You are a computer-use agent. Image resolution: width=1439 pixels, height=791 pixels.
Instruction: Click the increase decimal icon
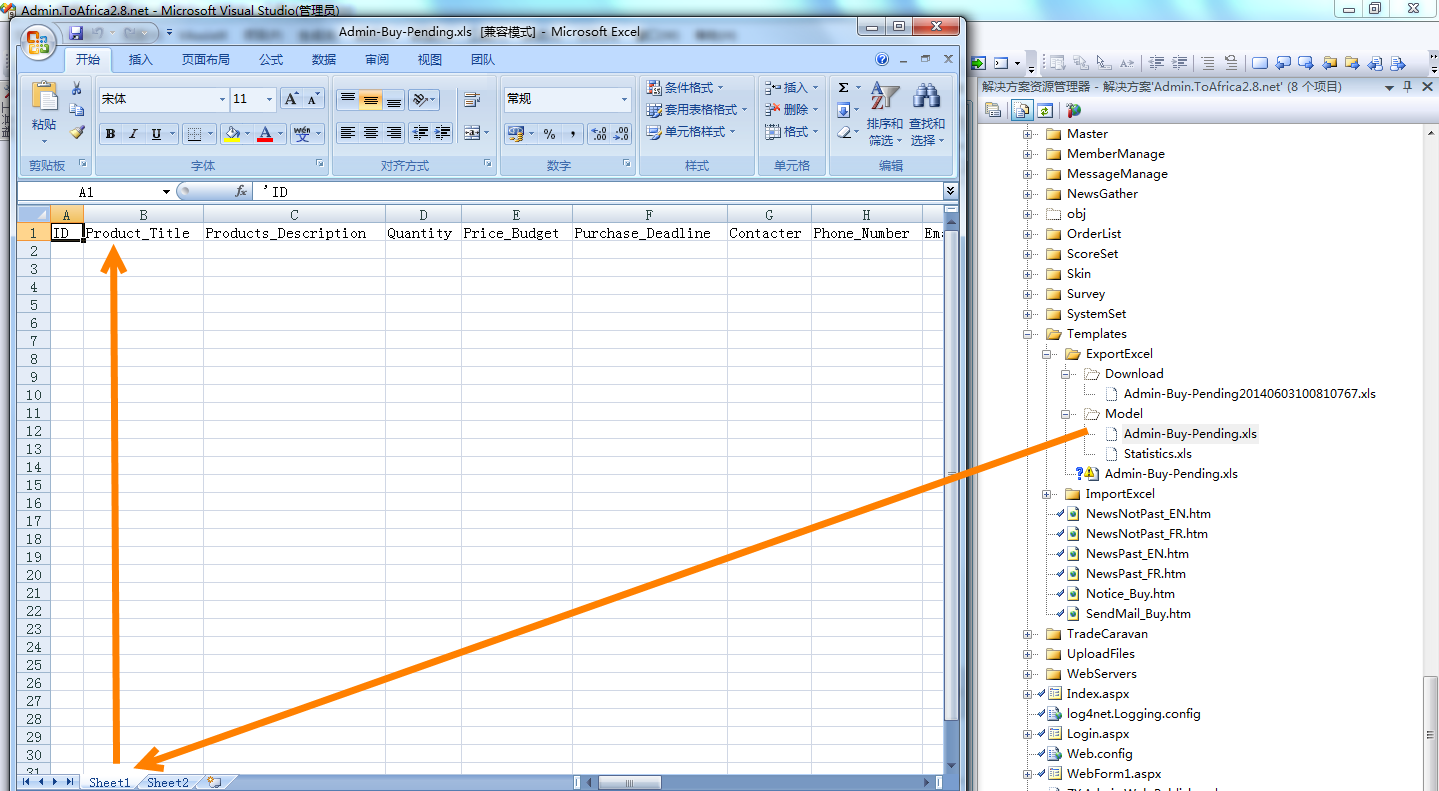598,134
